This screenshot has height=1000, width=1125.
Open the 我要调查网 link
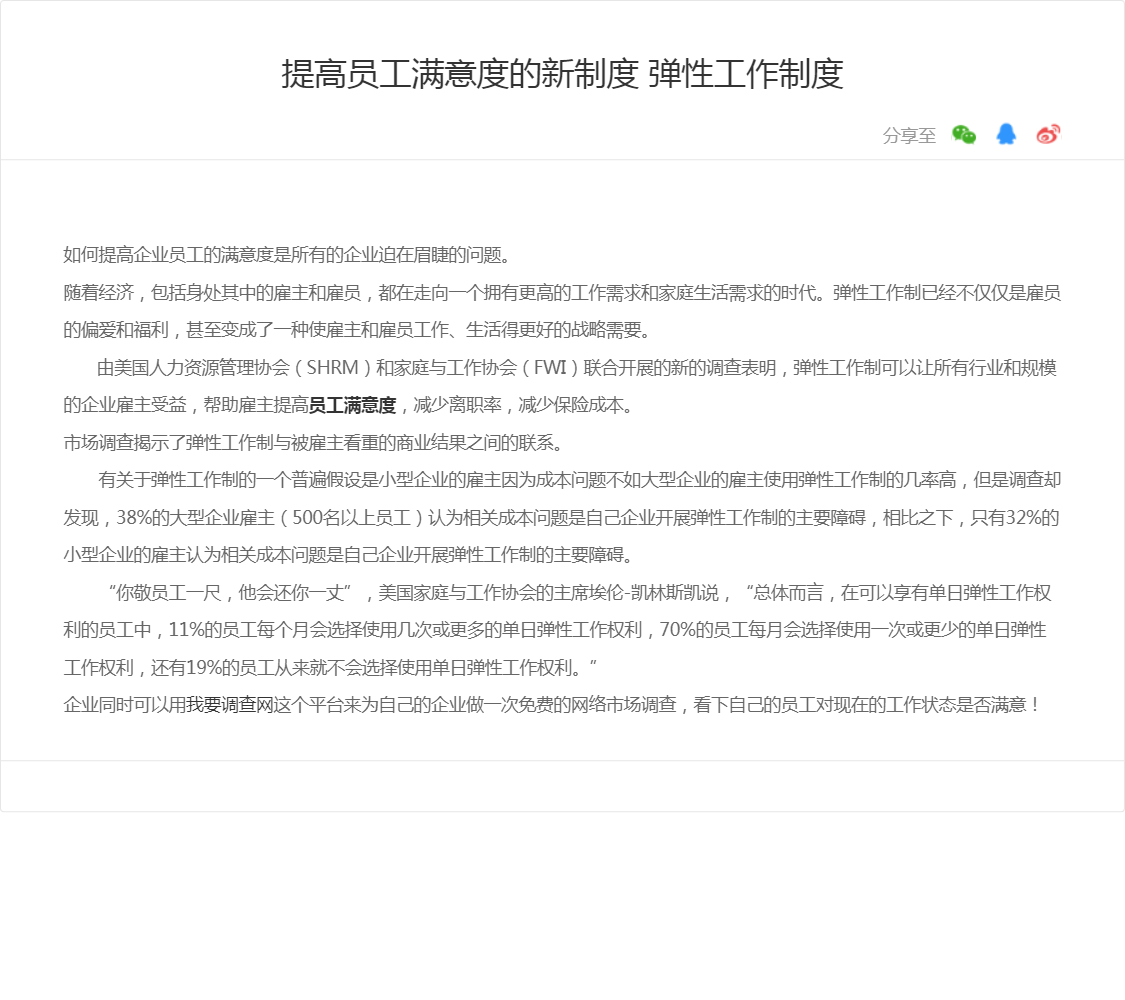pos(230,705)
